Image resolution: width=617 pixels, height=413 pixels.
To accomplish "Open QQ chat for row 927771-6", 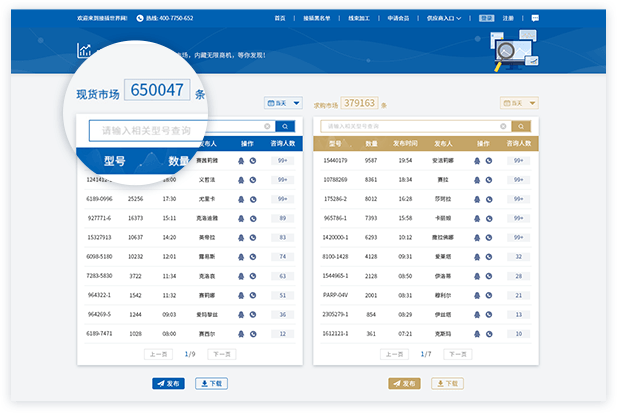I will (241, 219).
